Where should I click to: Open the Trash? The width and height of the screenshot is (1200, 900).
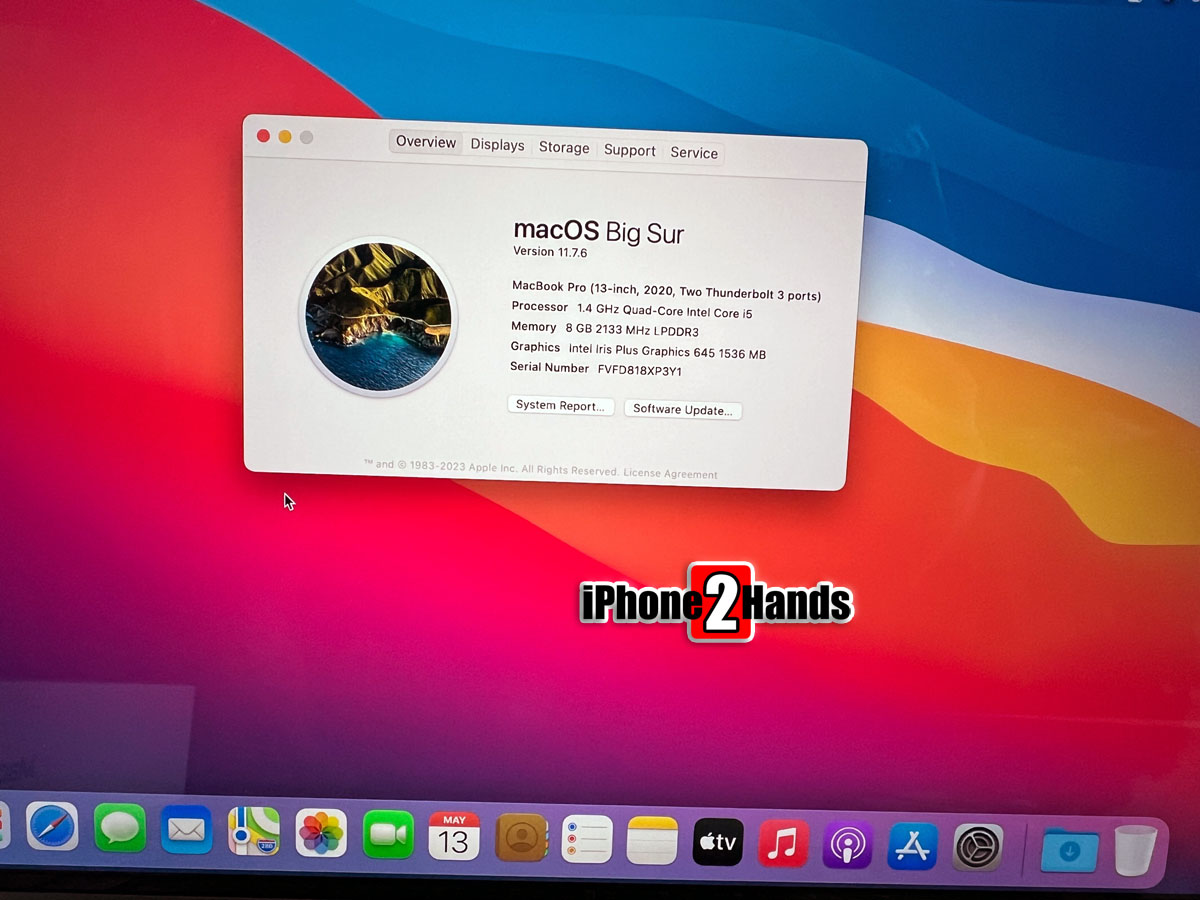tap(1135, 851)
